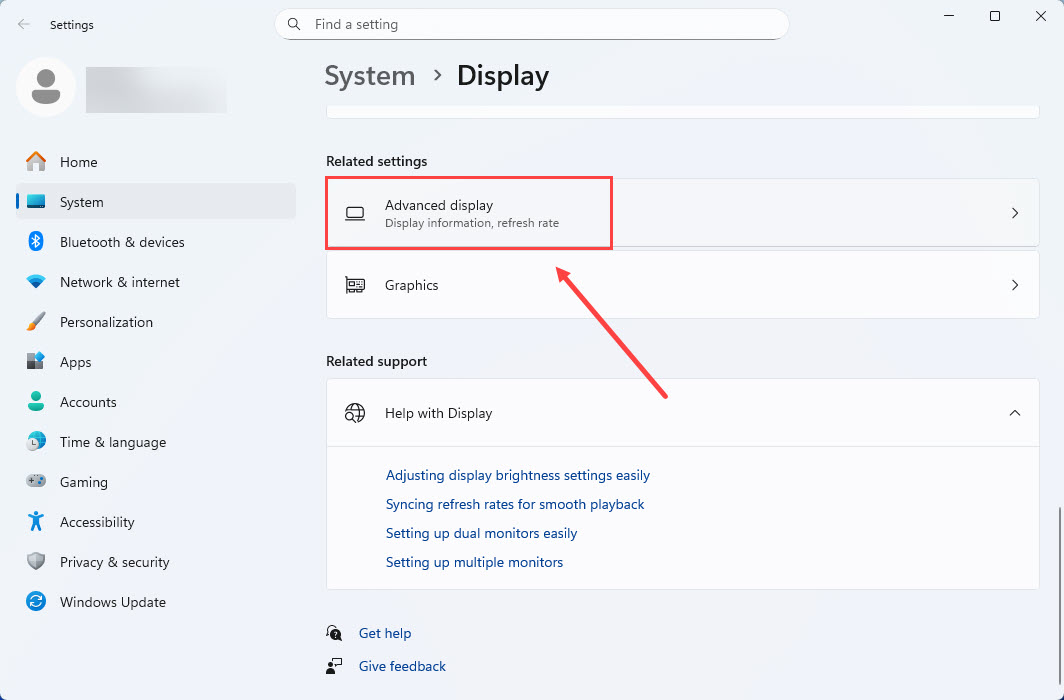Select the Gaming controller icon
This screenshot has width=1064, height=700.
36,482
